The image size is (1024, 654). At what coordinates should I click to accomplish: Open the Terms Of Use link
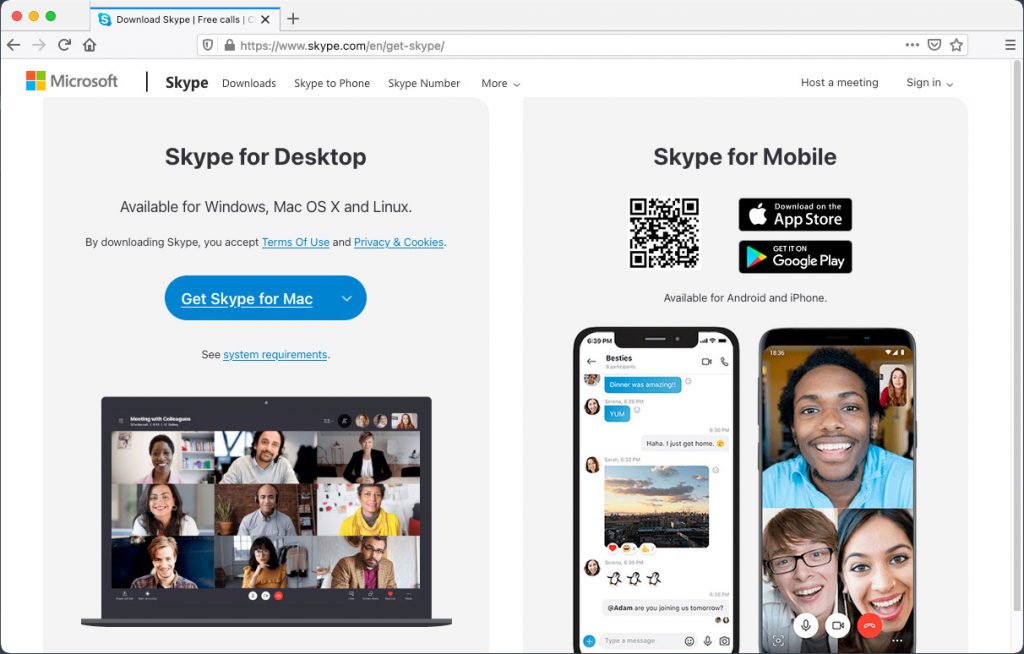tap(295, 242)
